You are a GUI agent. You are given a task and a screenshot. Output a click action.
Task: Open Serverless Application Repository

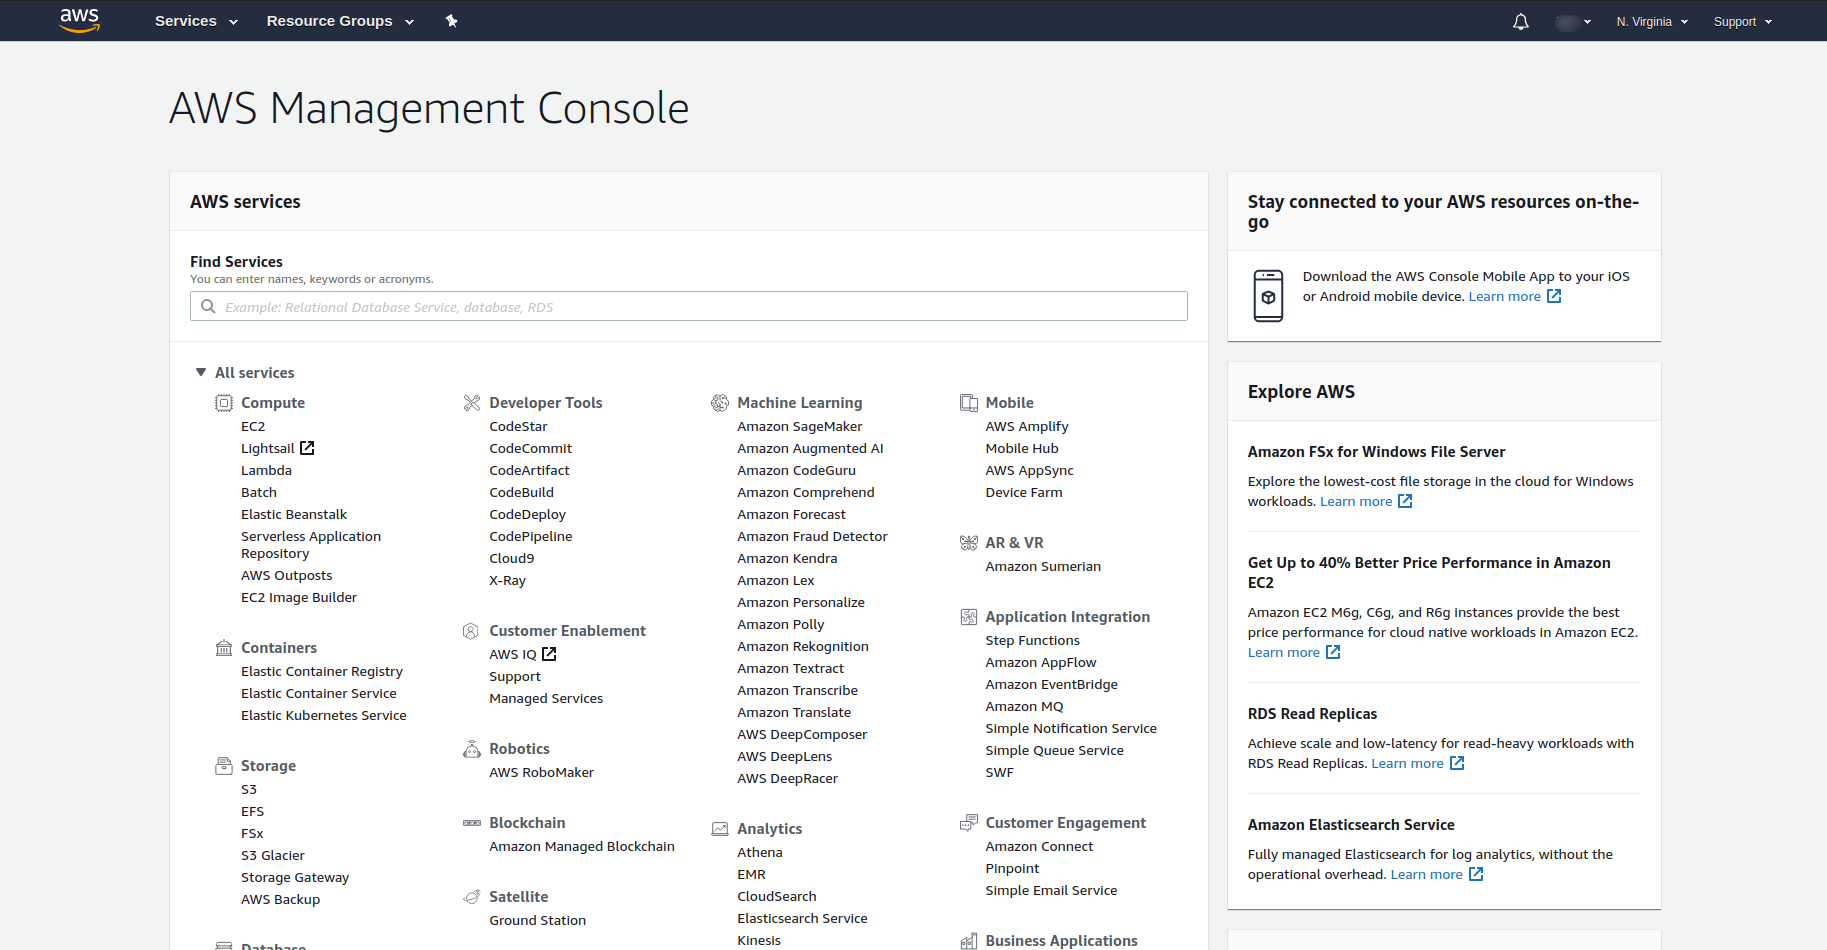(x=311, y=545)
